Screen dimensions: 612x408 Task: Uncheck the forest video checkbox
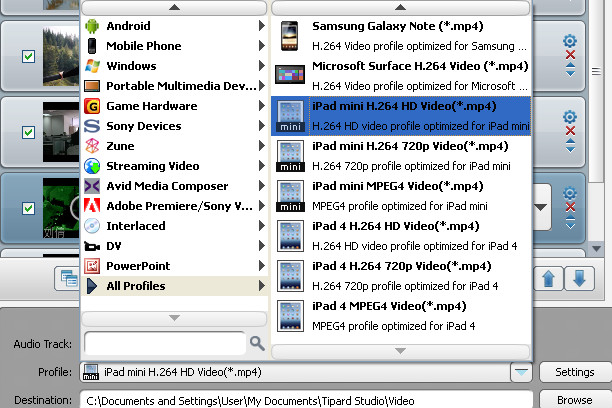[x=28, y=56]
